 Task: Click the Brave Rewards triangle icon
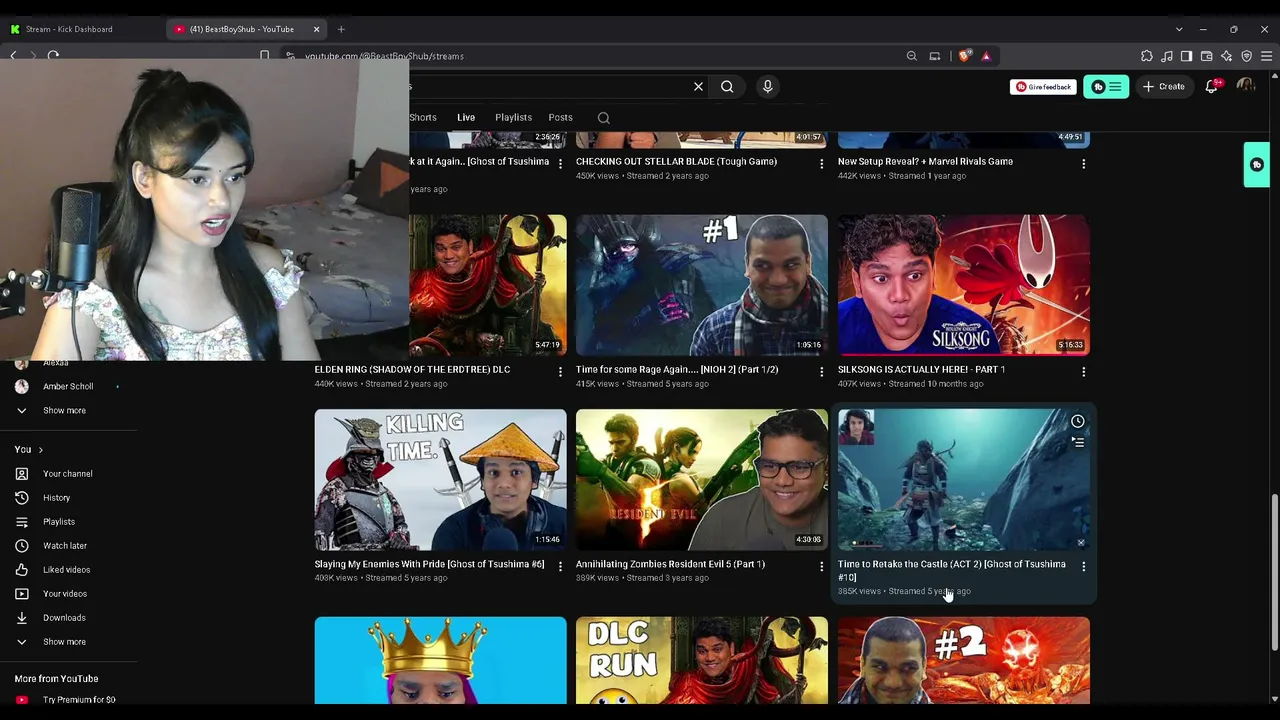point(985,56)
